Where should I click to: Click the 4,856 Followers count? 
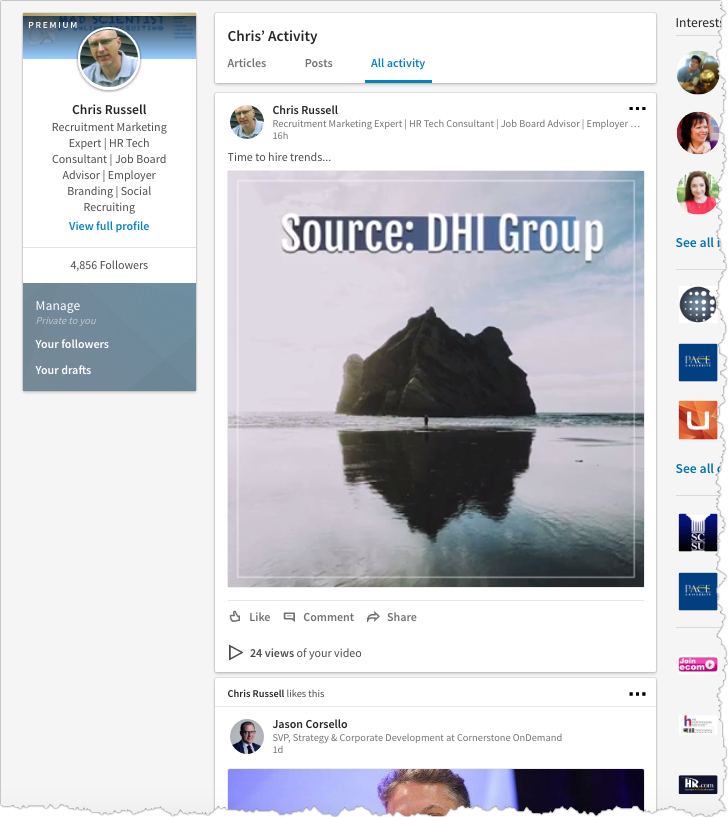[x=109, y=265]
